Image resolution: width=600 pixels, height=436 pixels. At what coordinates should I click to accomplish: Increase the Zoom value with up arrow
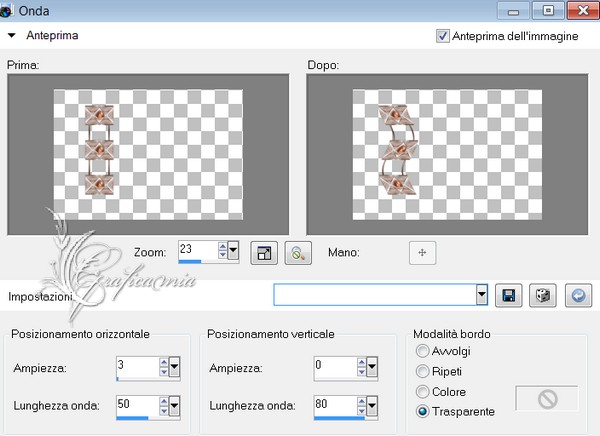(223, 246)
